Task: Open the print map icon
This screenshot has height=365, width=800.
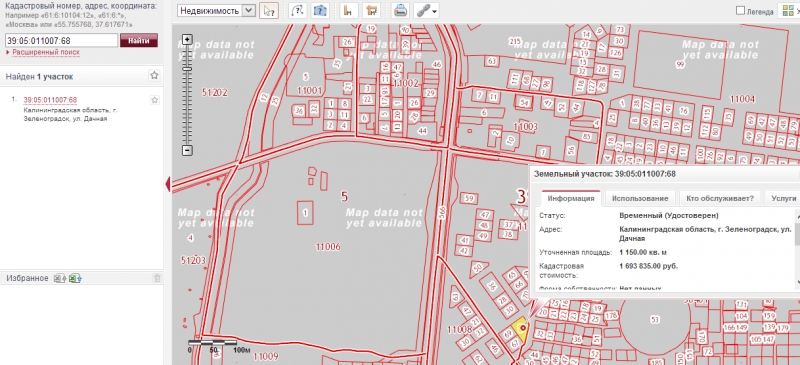Action: click(x=401, y=11)
